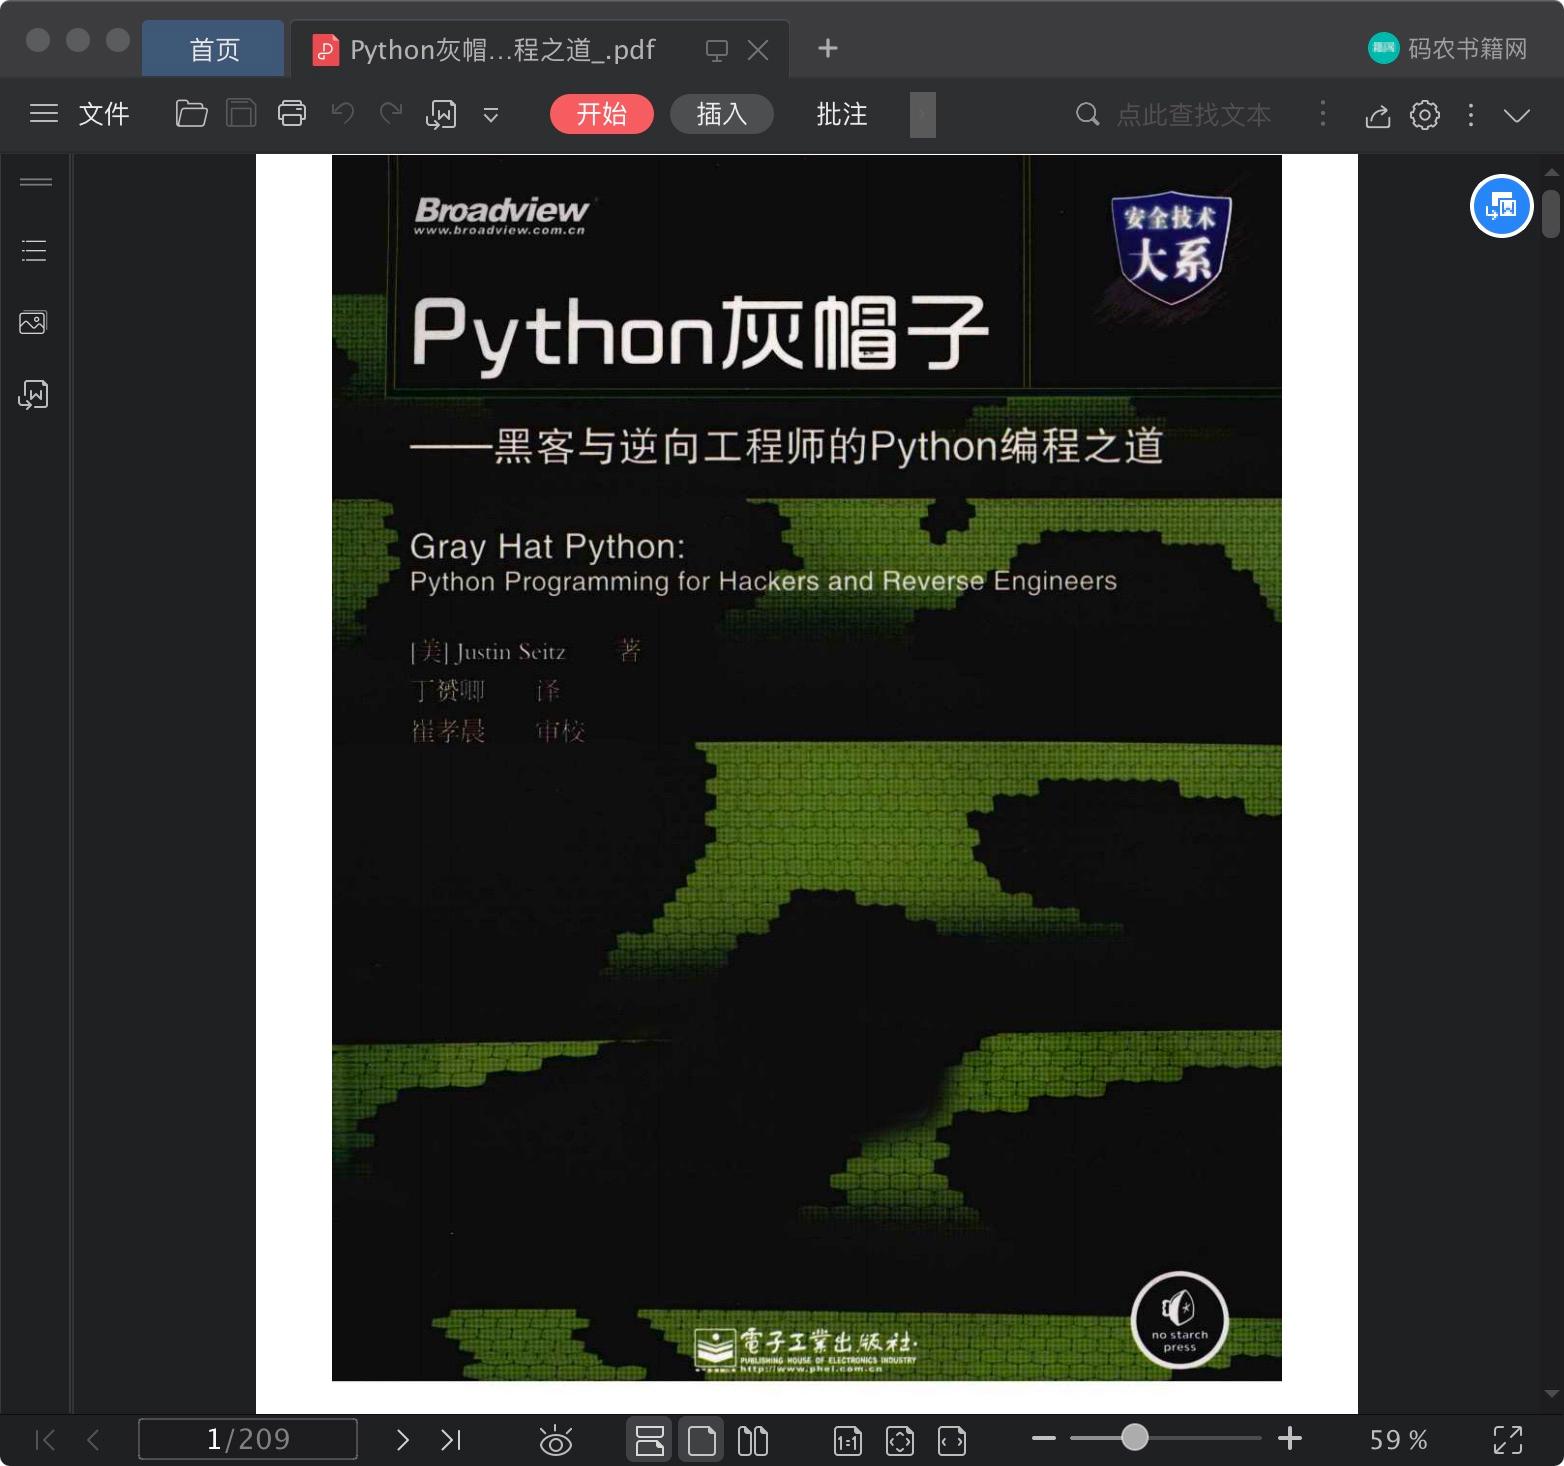
Task: Toggle the sidebar collapse handle icon
Action: click(x=36, y=181)
